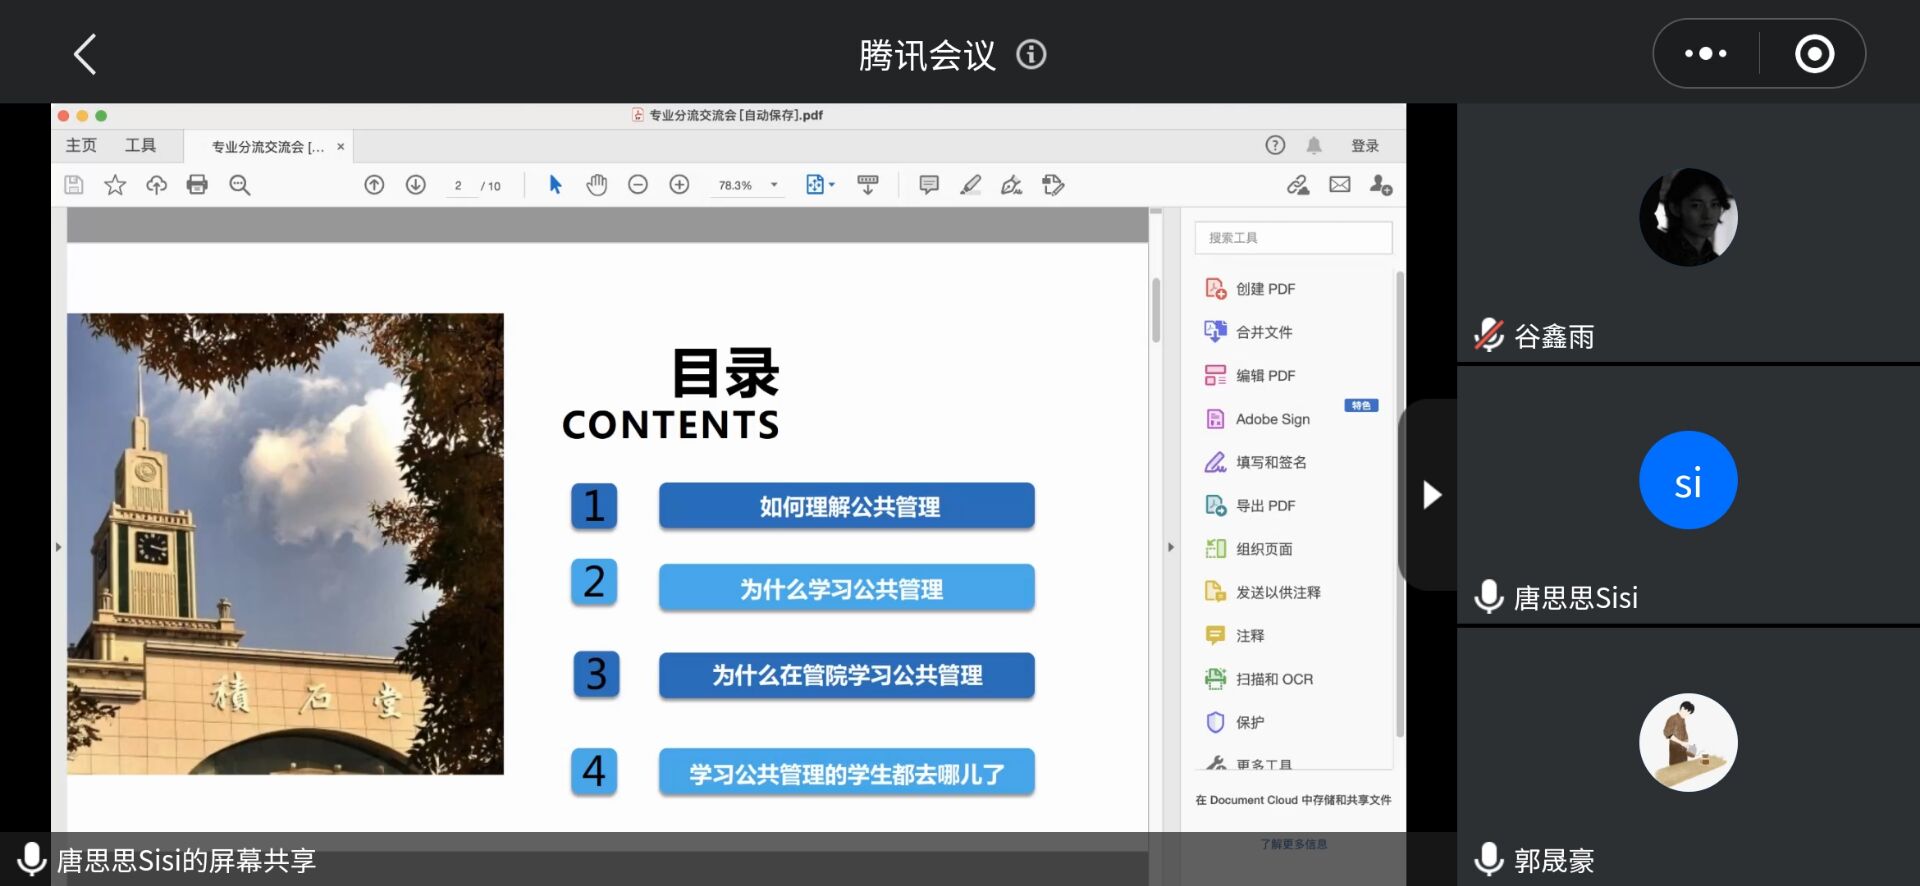Click the add comment note icon

929,185
